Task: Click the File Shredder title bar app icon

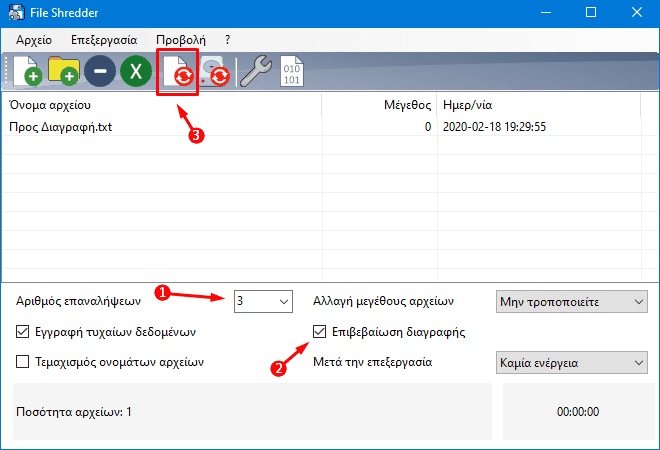Action: 16,13
